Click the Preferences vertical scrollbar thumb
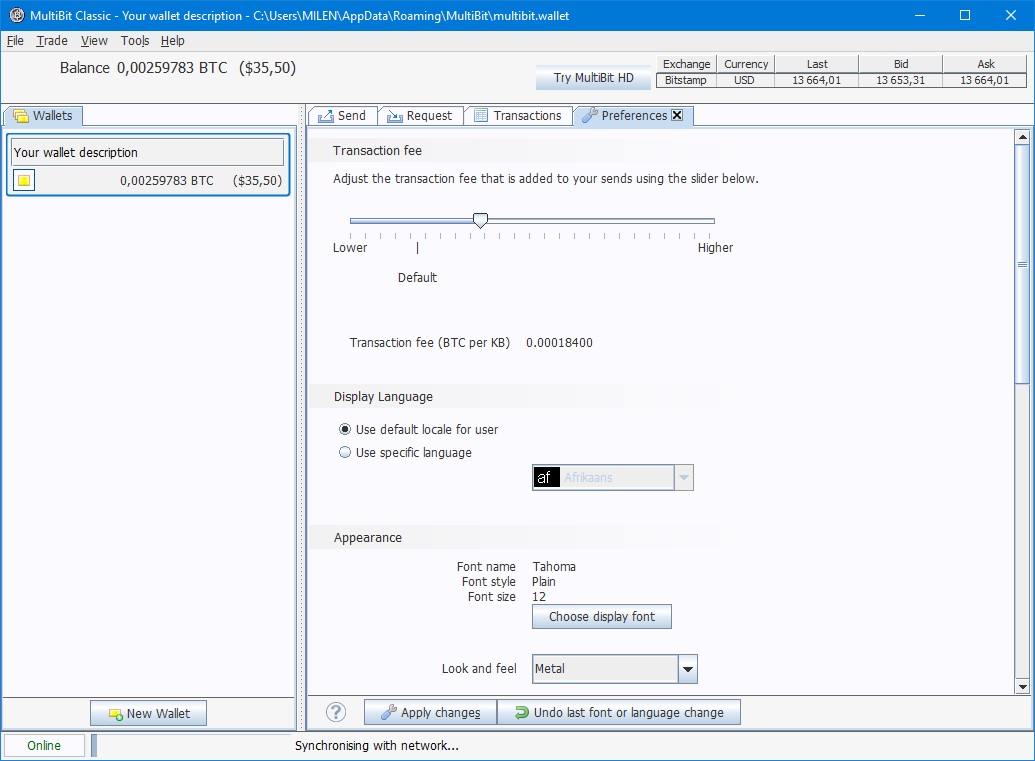The image size is (1035, 761). pyautogui.click(x=1022, y=264)
